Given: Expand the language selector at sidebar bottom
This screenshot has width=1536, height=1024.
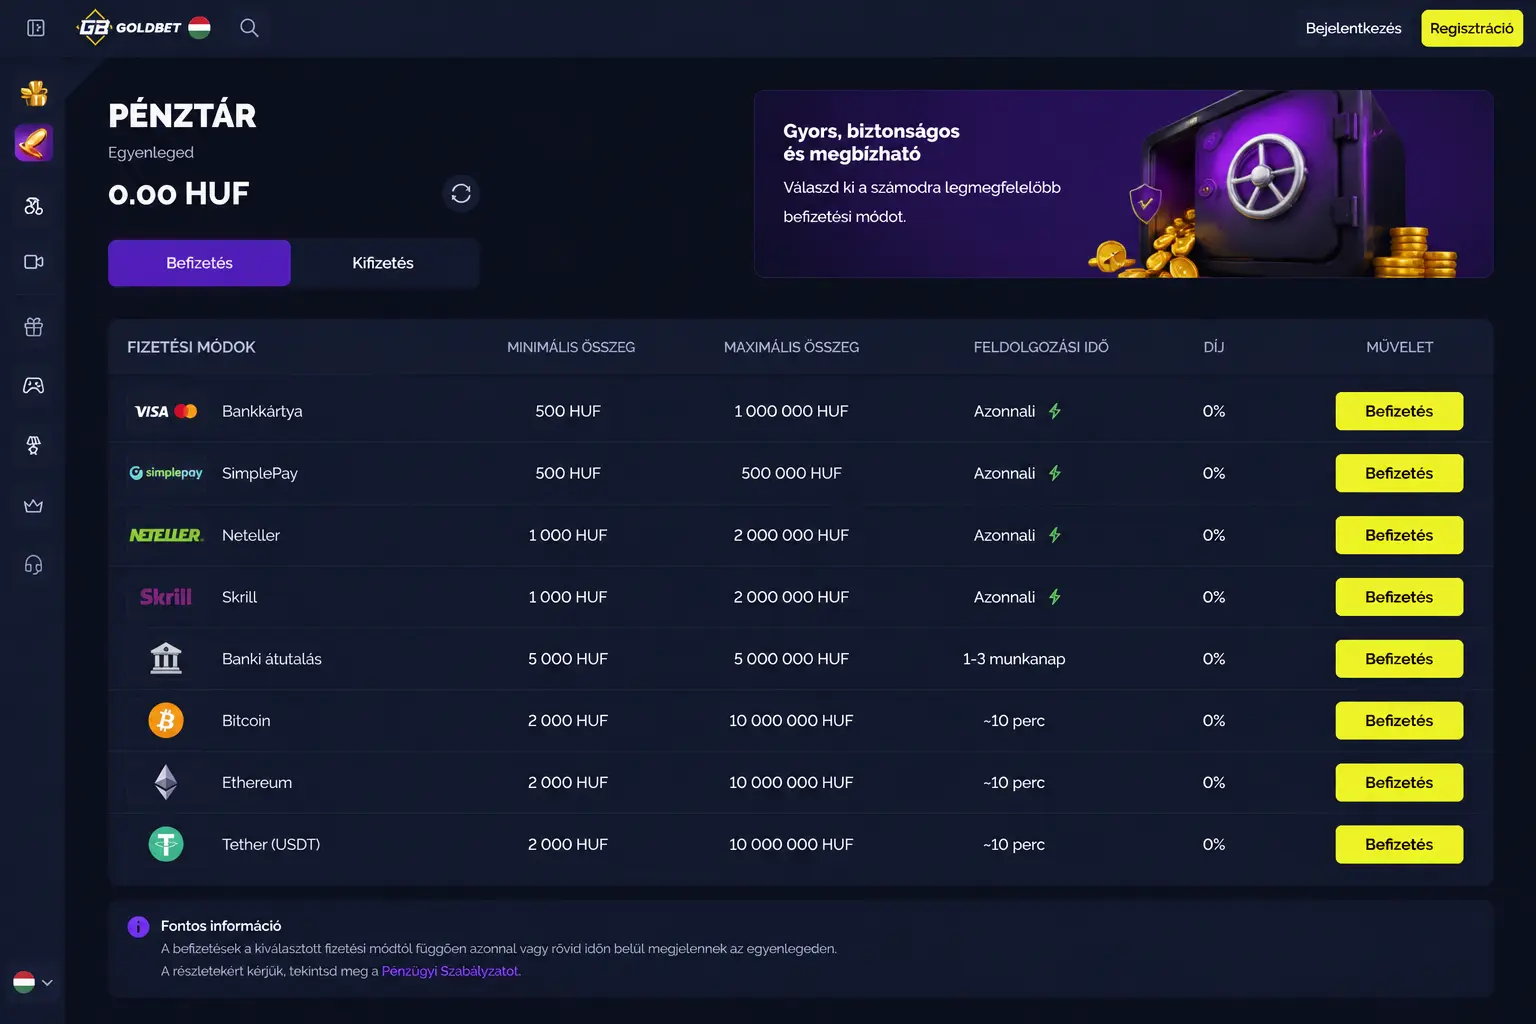Looking at the screenshot, I should 33,982.
